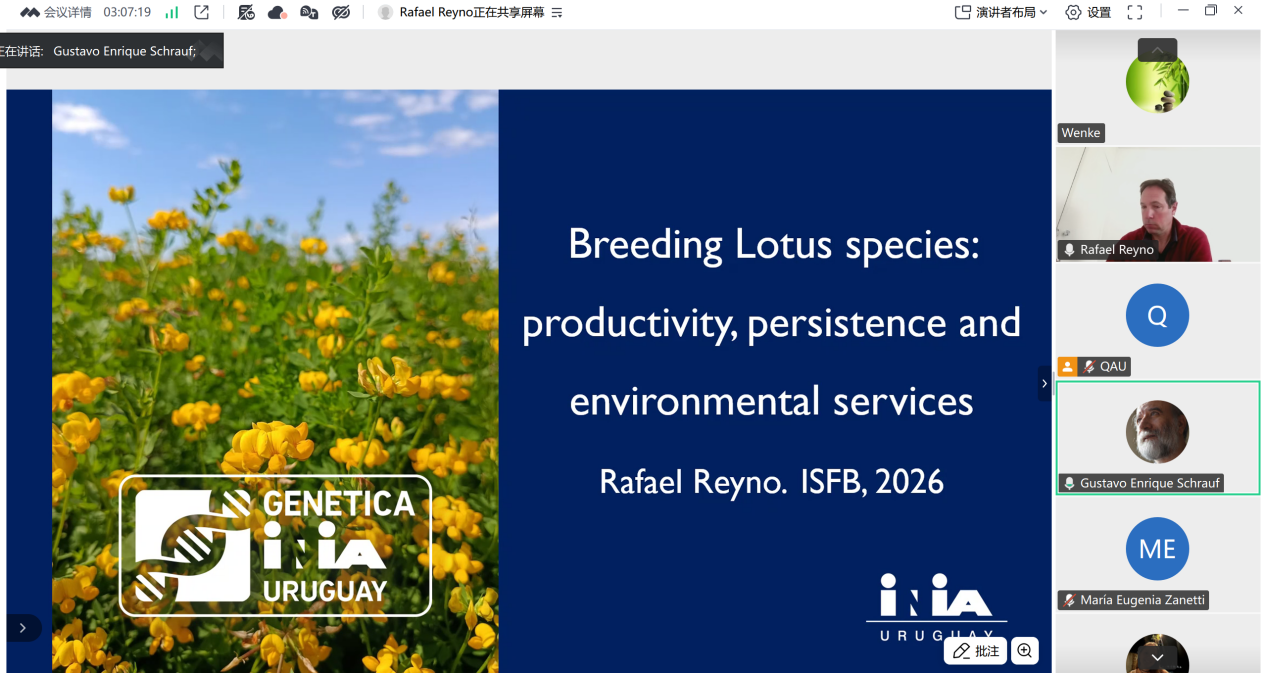Click Gustavo Enrique Schrauf's microphone icon

(x=1069, y=483)
